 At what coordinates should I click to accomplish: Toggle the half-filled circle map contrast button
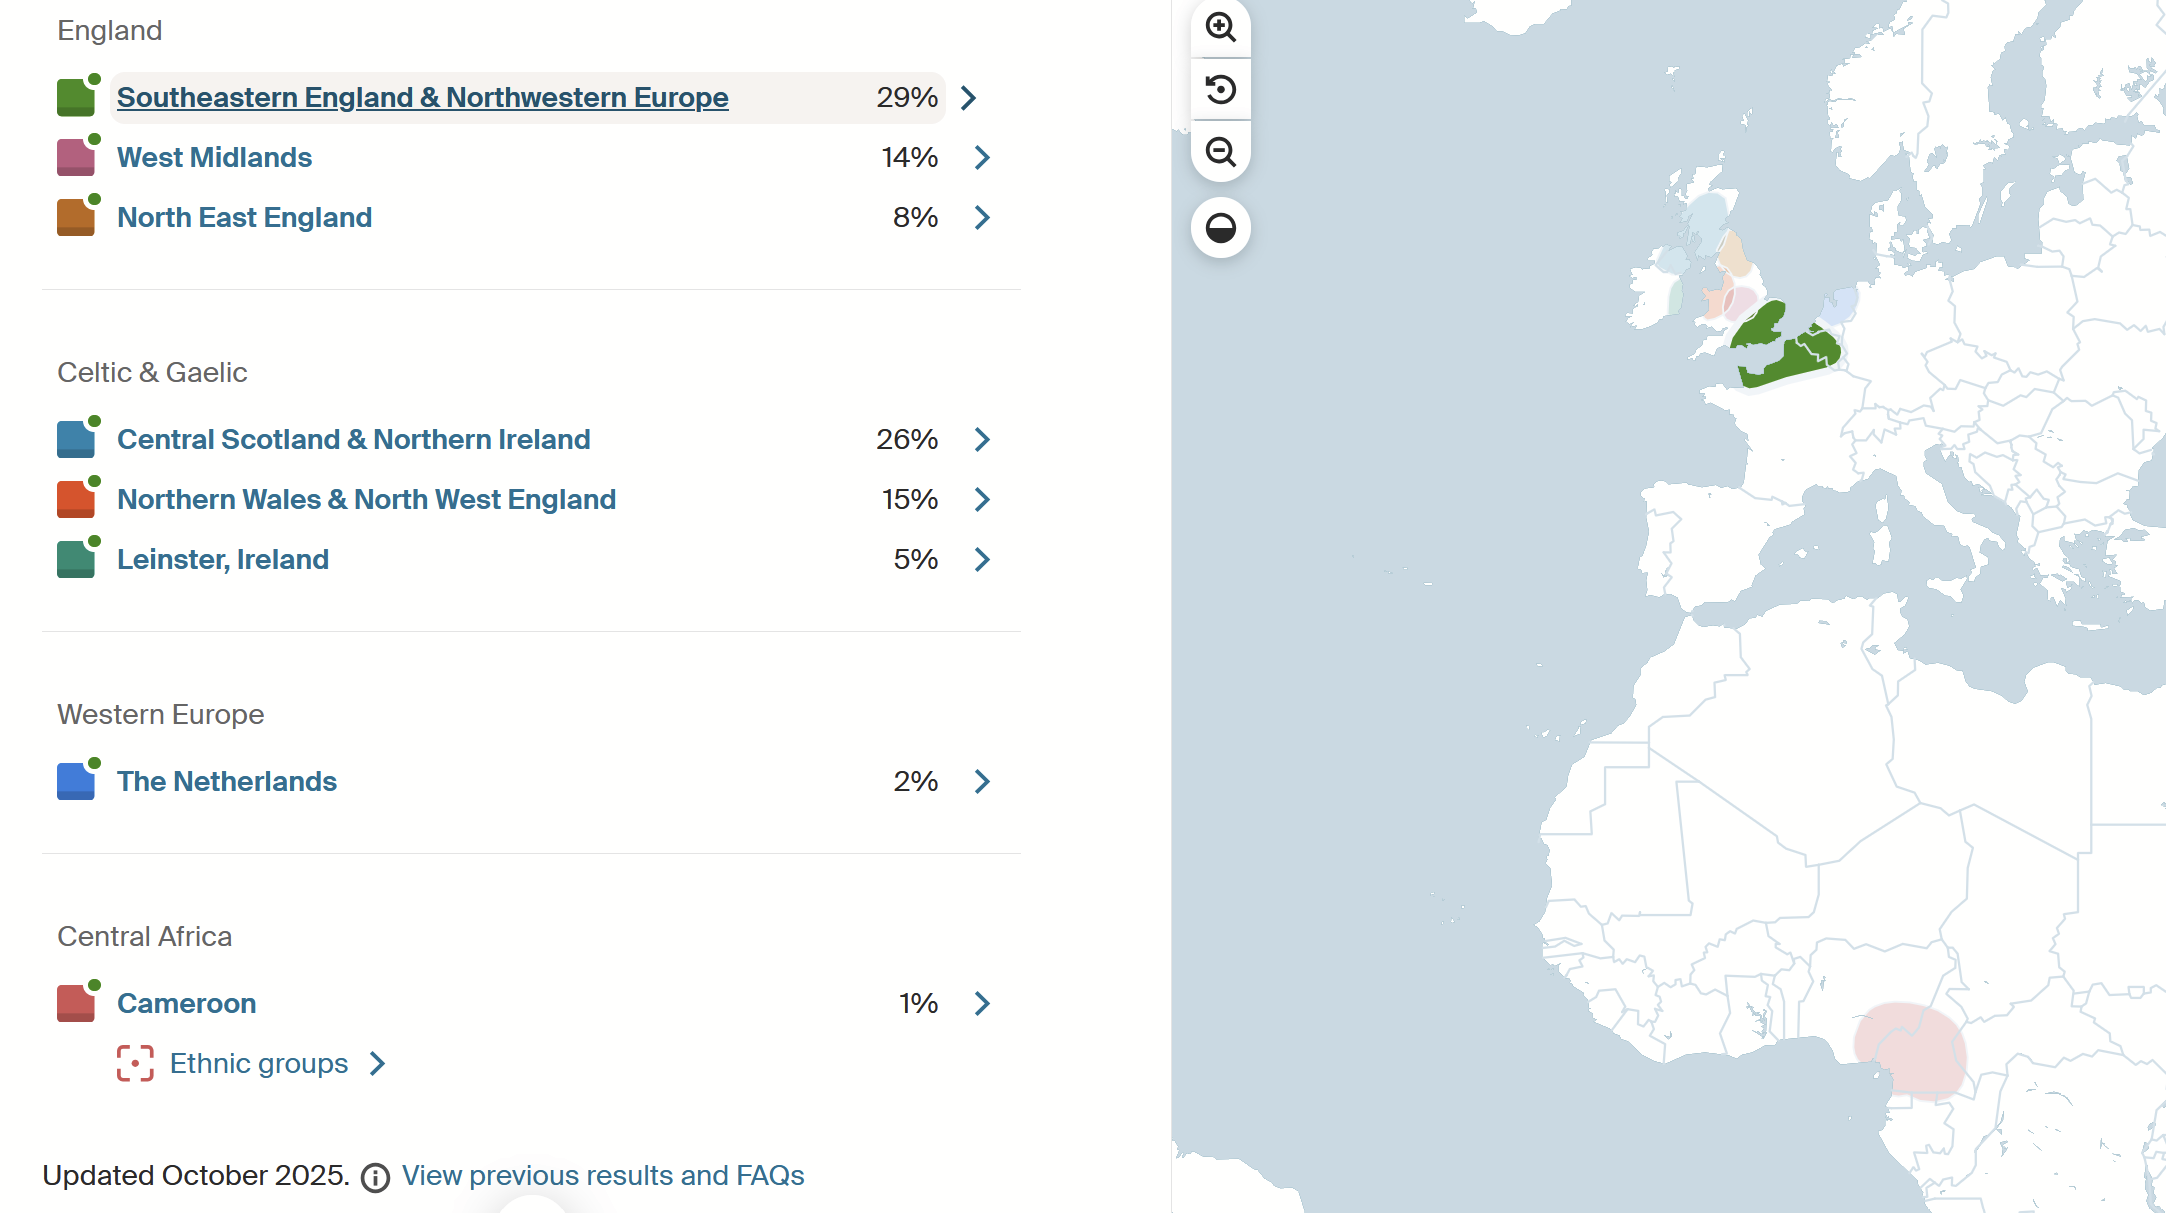pos(1220,228)
